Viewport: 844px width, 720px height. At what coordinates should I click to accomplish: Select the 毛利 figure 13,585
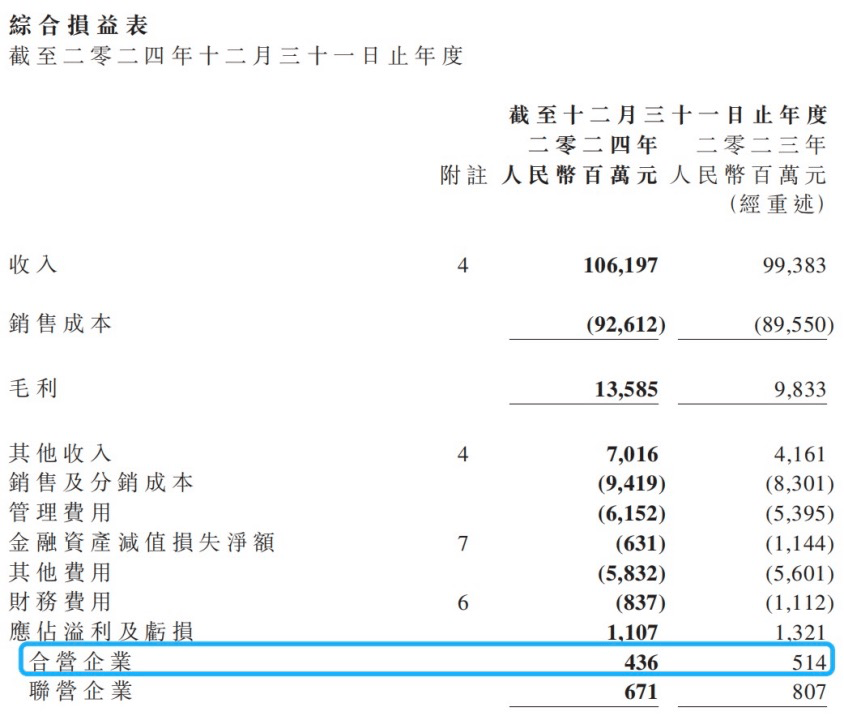625,389
